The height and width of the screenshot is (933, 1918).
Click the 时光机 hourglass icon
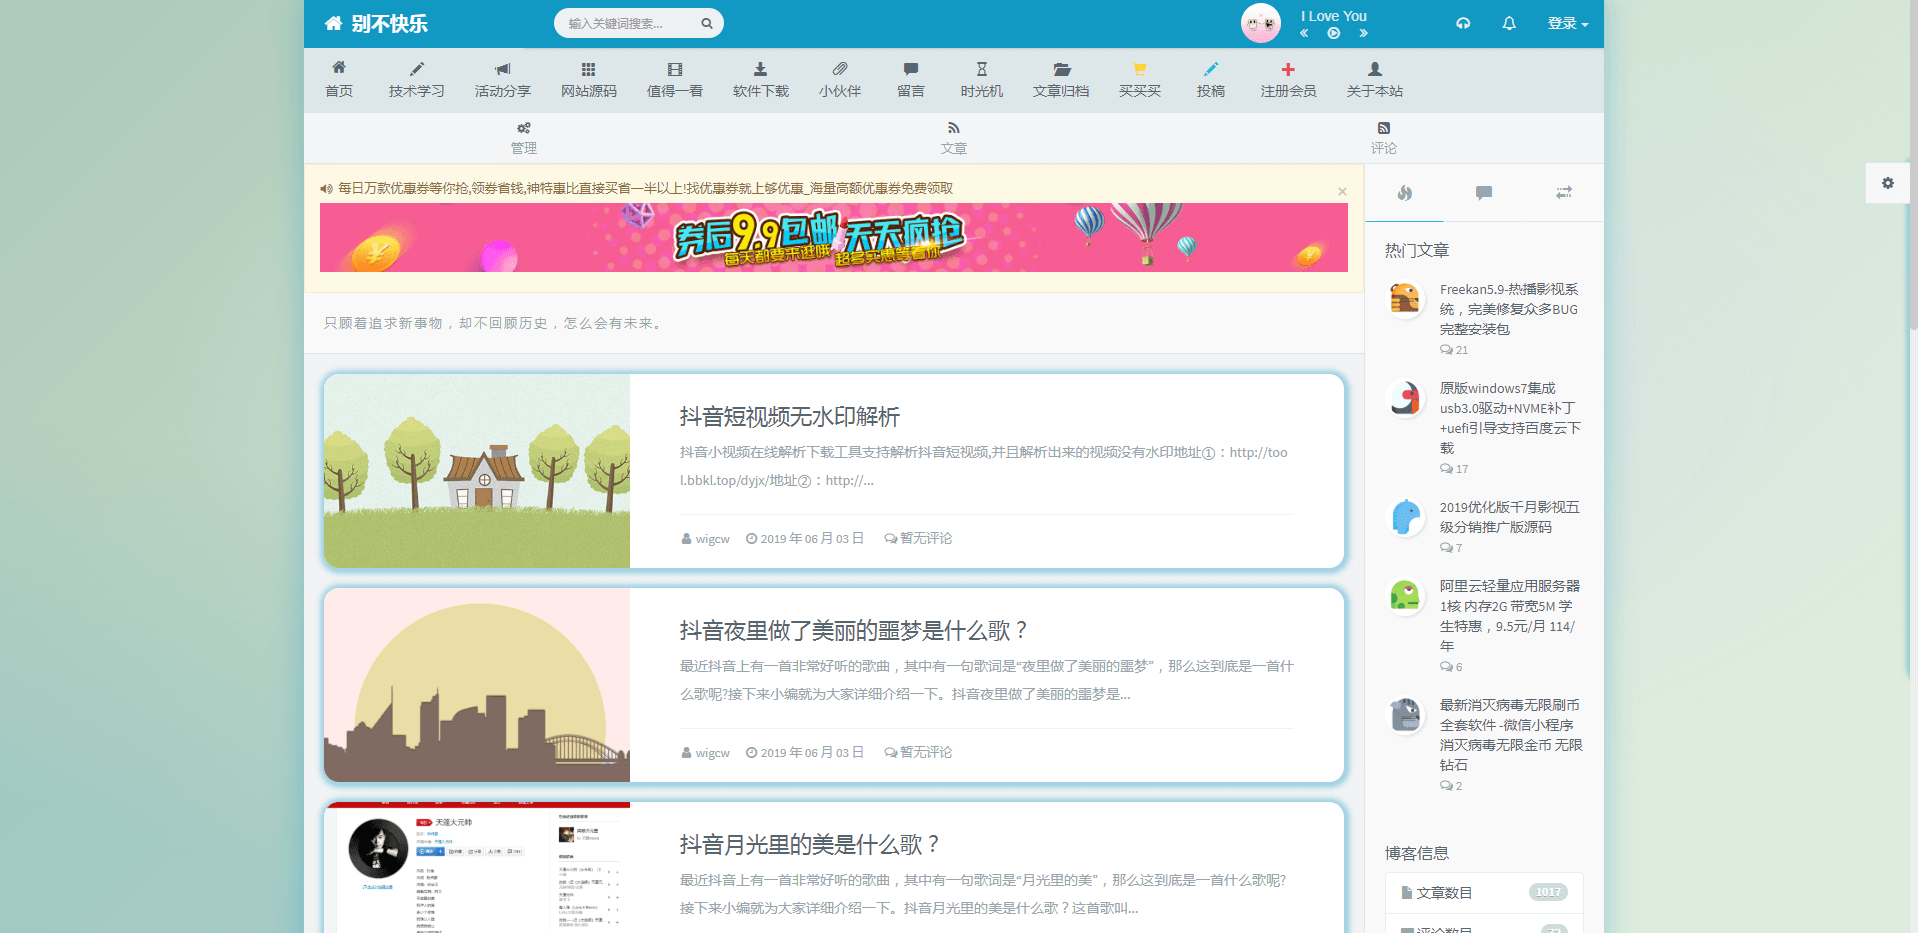tap(981, 69)
